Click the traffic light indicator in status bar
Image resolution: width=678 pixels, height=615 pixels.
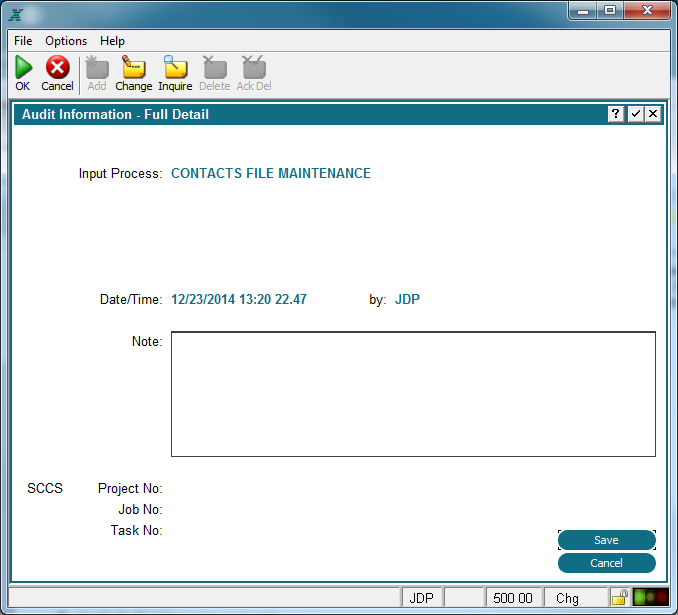(650, 597)
